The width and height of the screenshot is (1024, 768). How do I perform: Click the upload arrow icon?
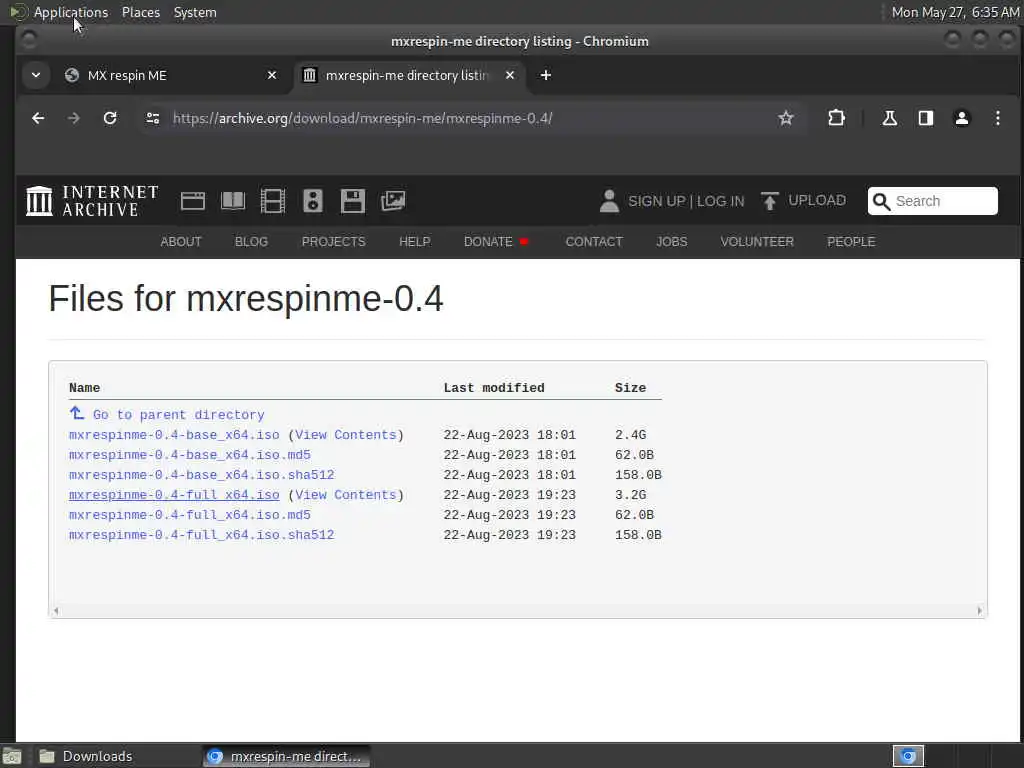(x=770, y=201)
